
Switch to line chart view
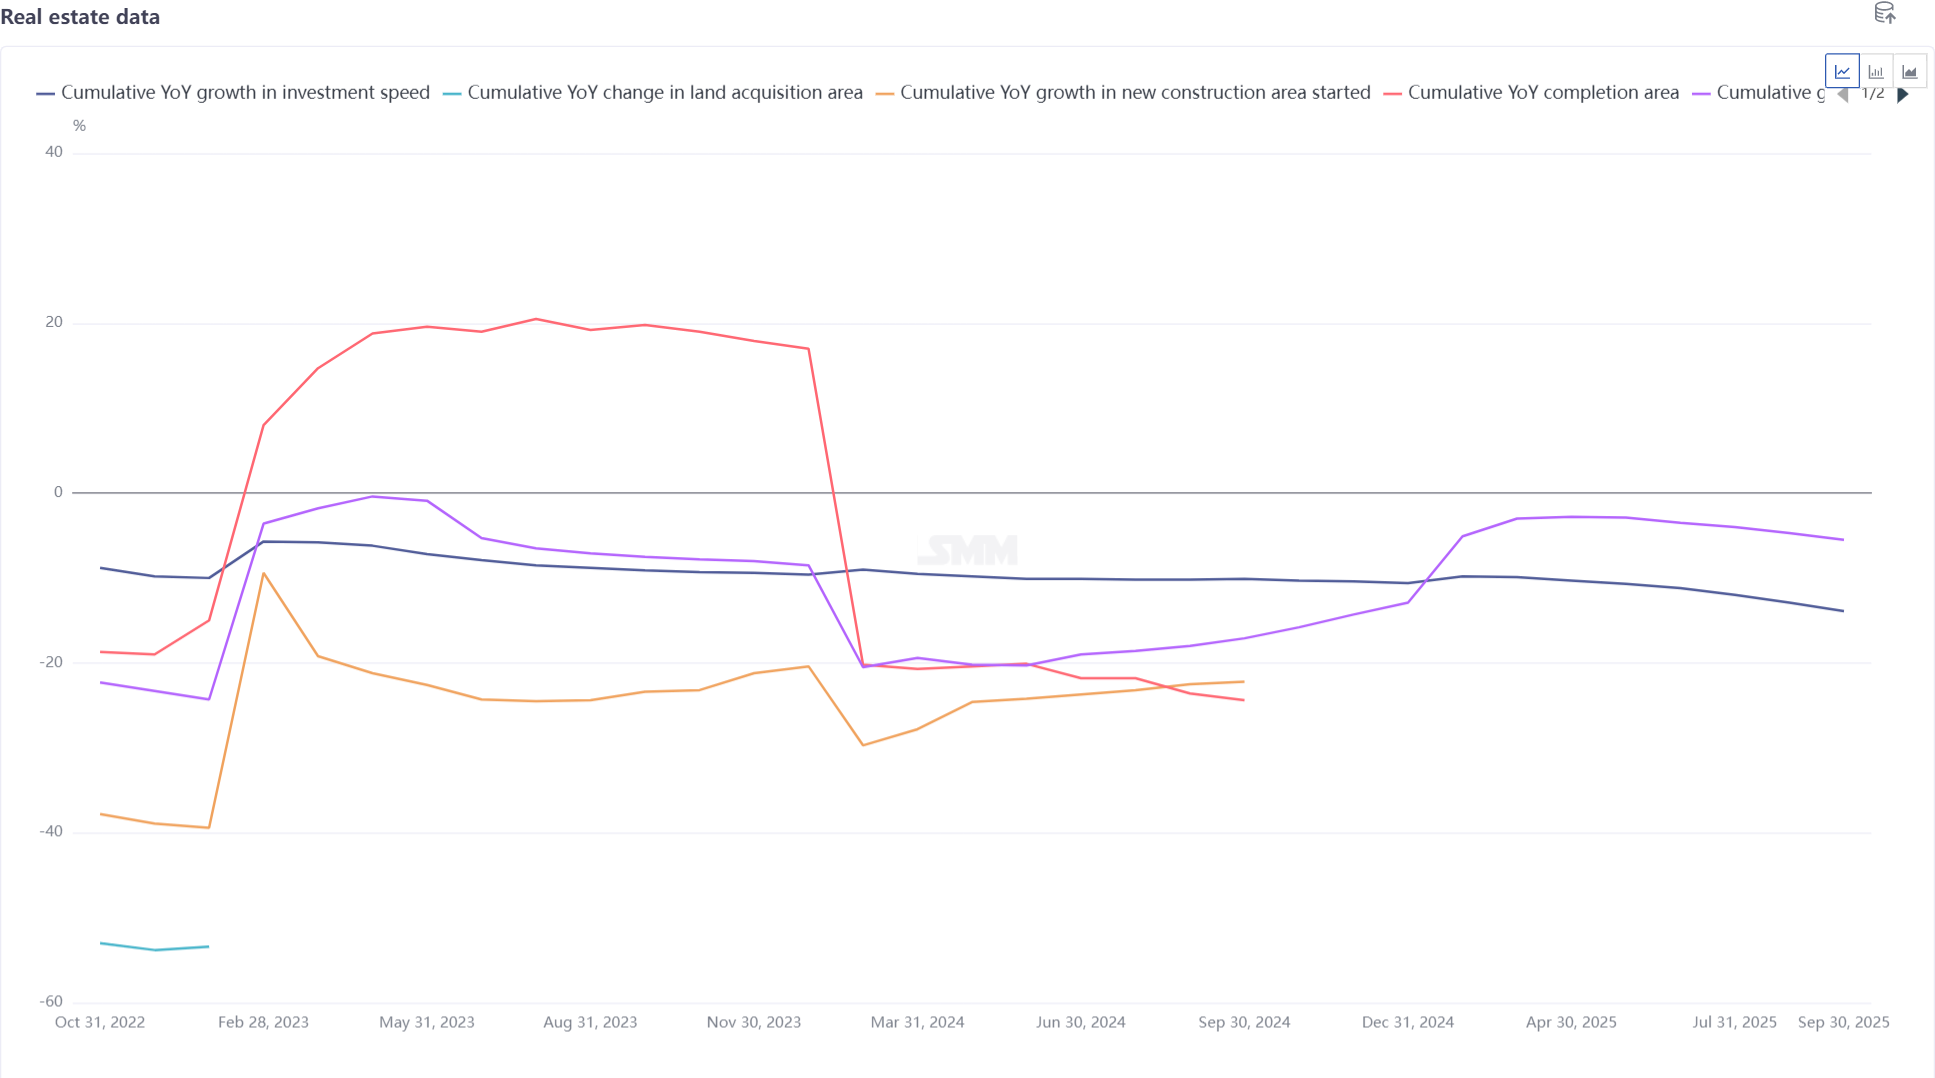1842,72
